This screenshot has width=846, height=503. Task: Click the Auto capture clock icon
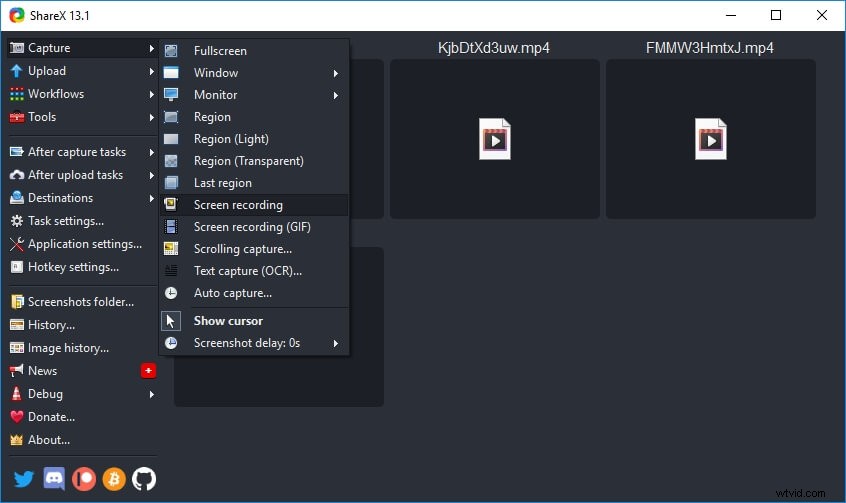[x=171, y=293]
